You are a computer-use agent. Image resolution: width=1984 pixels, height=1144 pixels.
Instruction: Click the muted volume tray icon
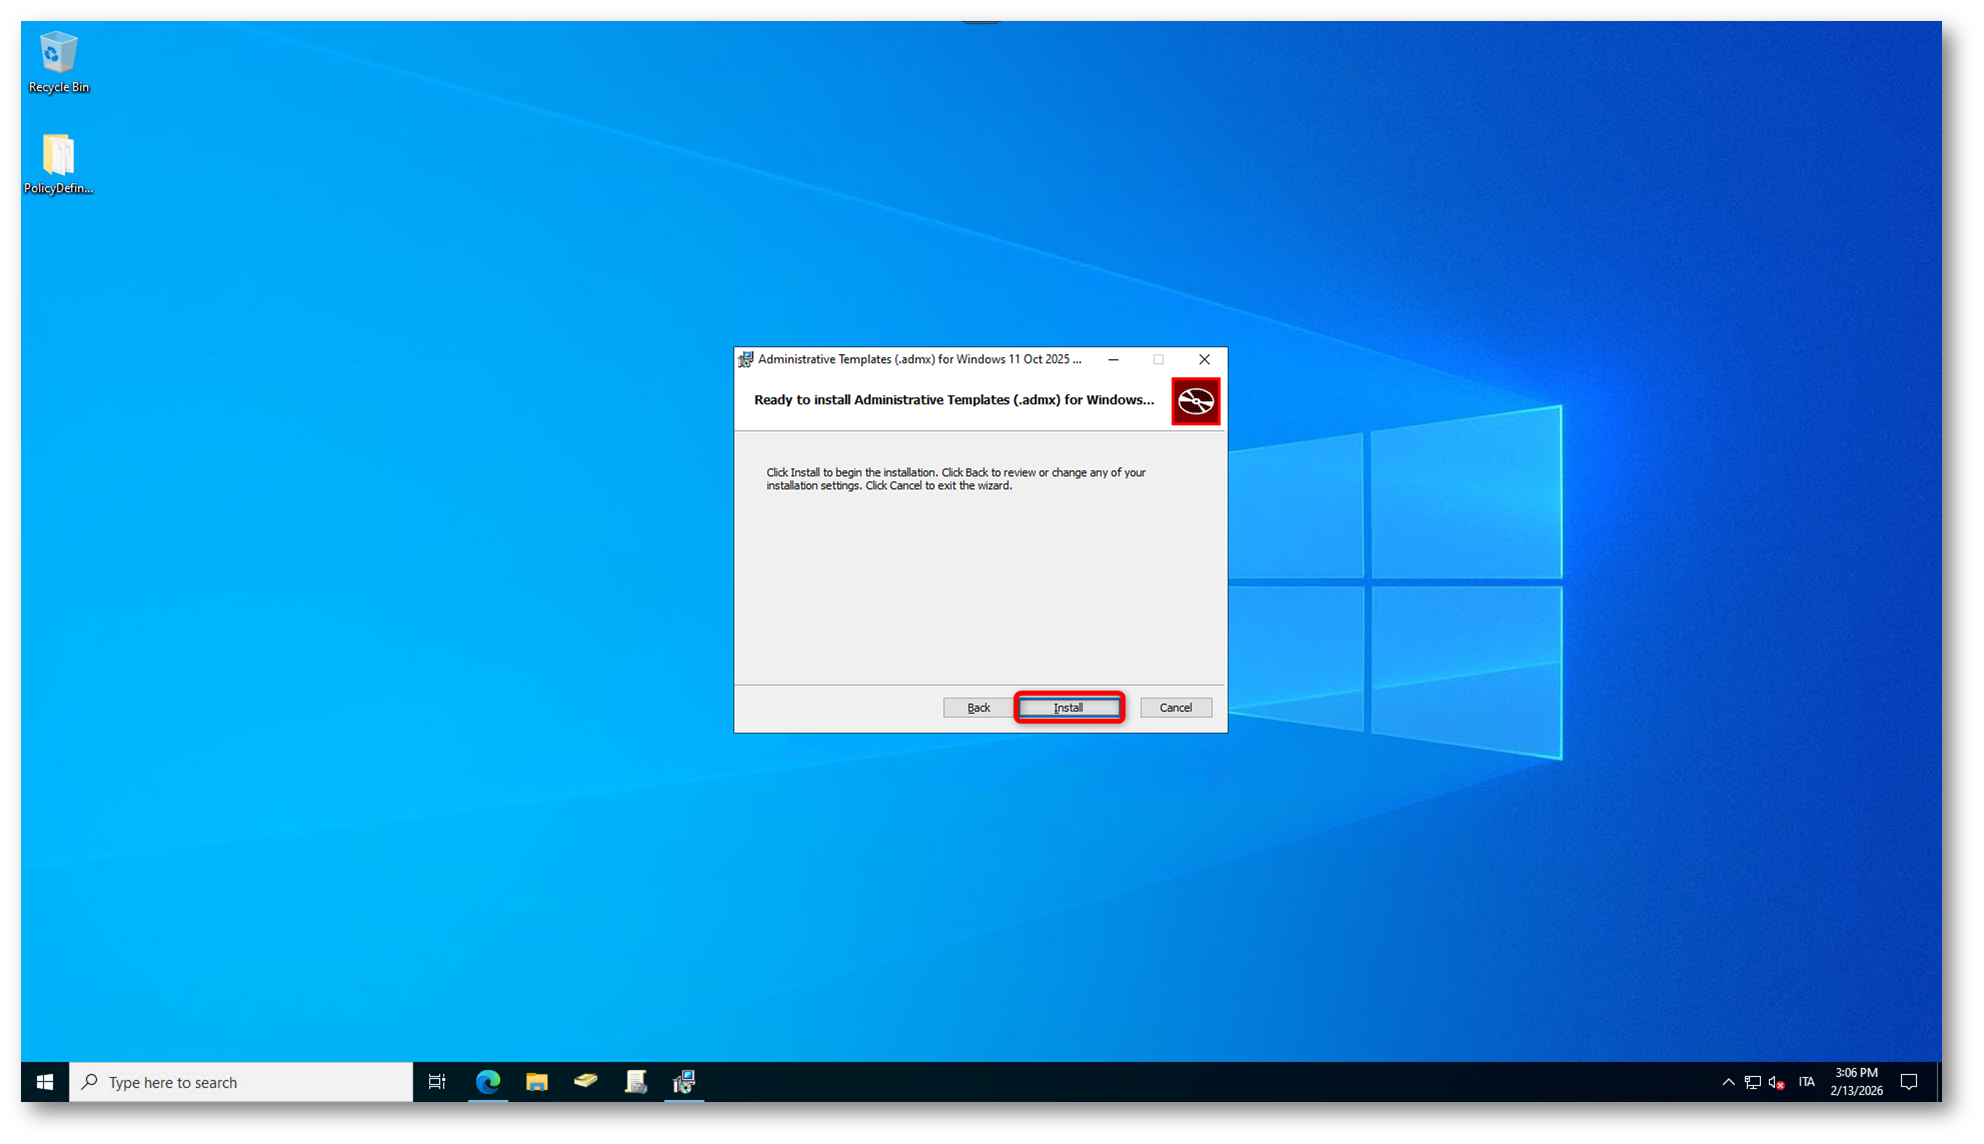[1777, 1082]
